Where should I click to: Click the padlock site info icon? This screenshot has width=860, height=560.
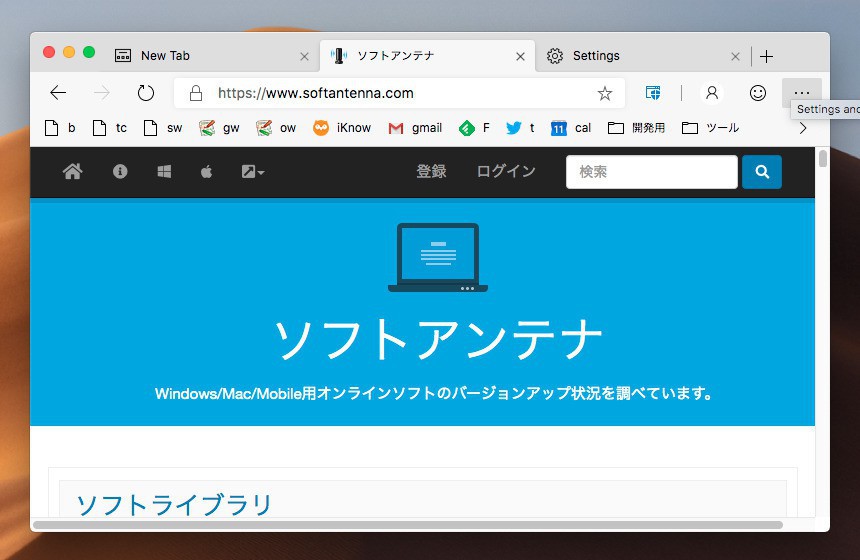point(196,93)
